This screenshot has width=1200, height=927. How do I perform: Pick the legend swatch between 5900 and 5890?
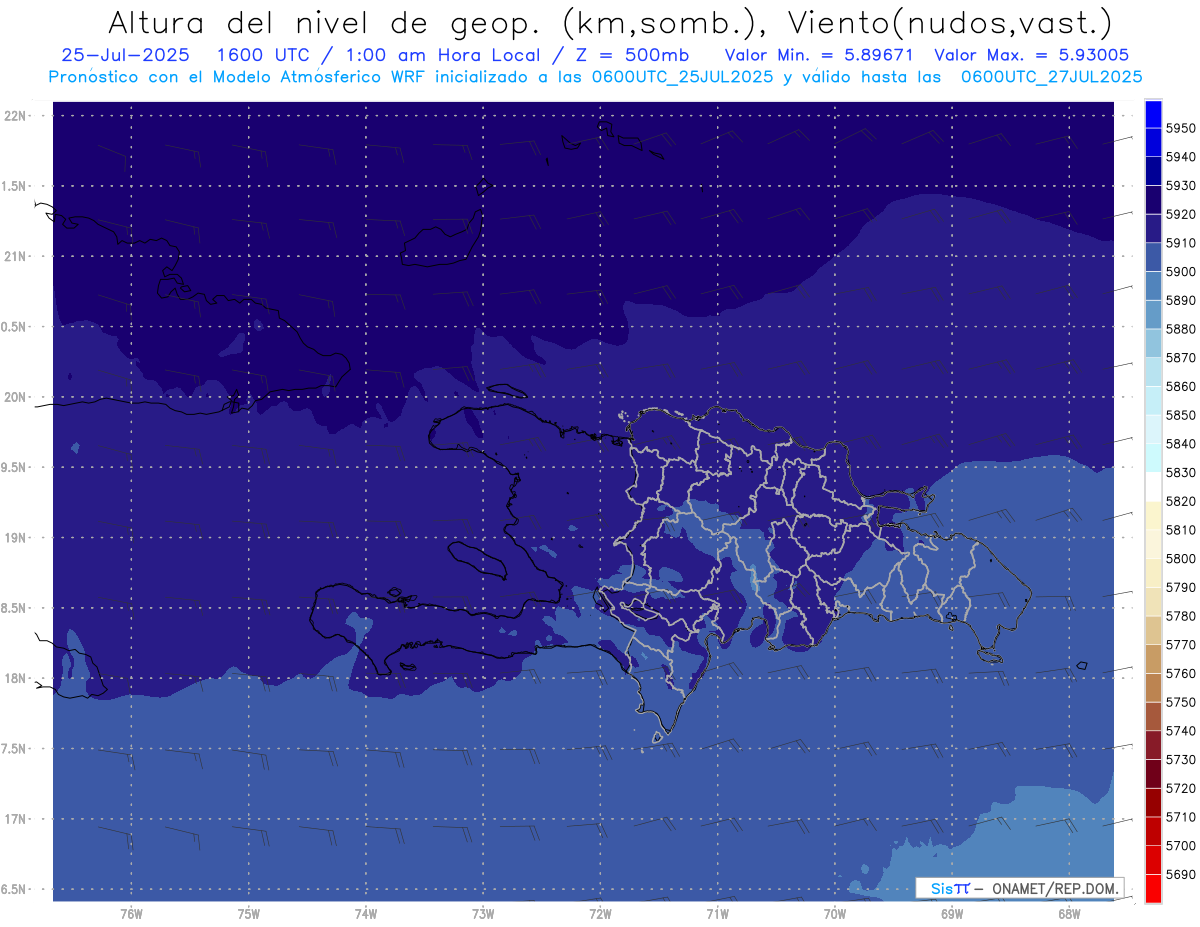pyautogui.click(x=1153, y=286)
